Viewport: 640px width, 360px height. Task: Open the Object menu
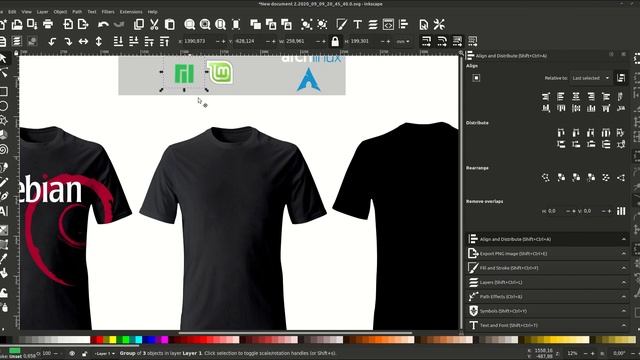(60, 12)
